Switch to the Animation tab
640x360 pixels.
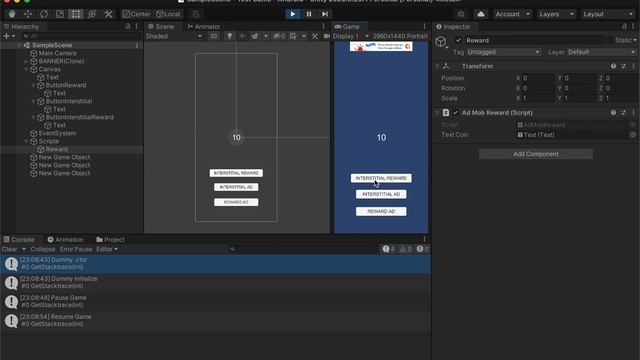point(65,240)
